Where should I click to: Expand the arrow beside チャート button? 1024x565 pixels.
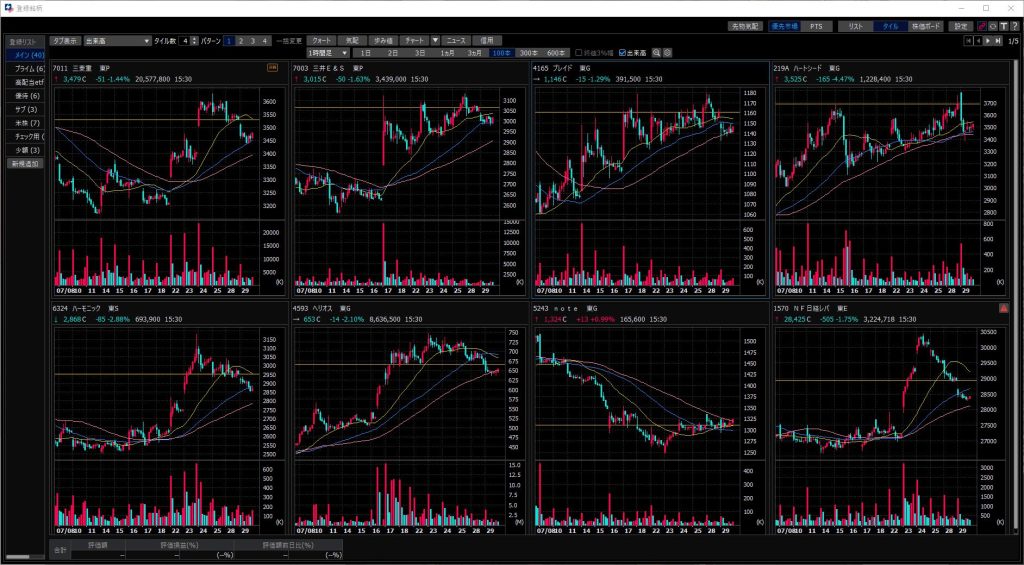click(435, 41)
